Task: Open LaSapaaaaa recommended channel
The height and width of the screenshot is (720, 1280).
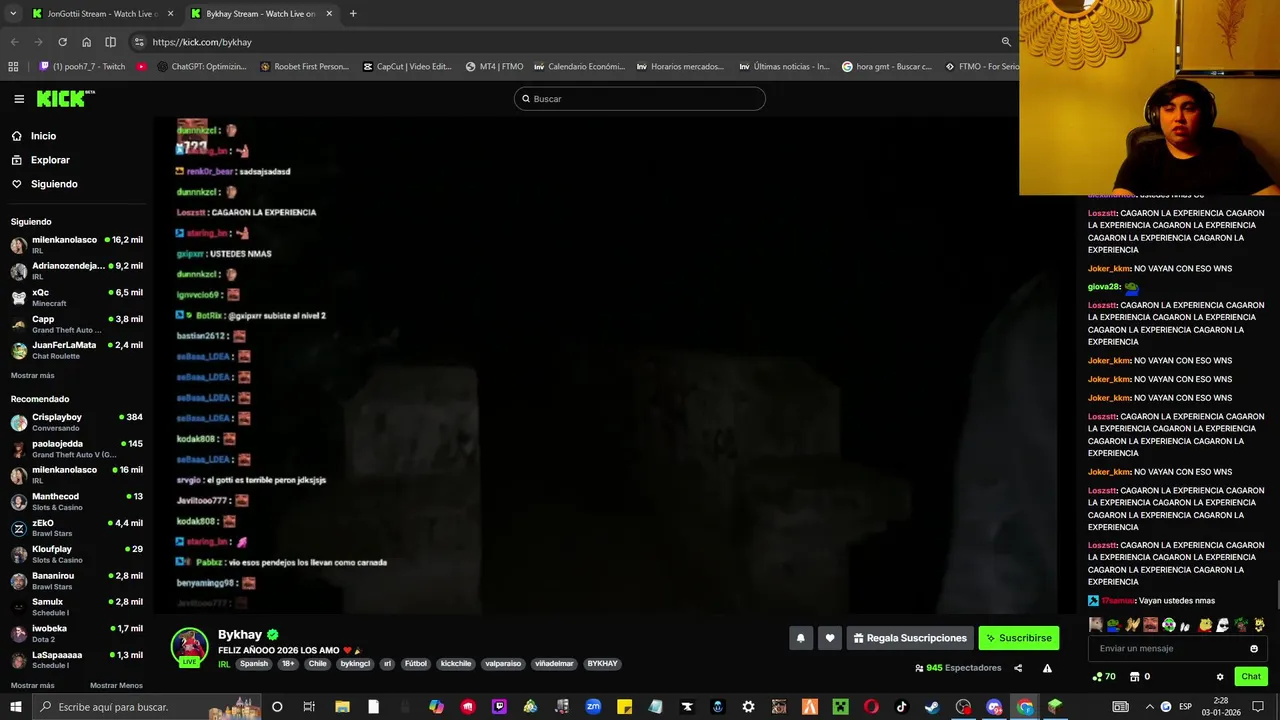Action: click(76, 660)
